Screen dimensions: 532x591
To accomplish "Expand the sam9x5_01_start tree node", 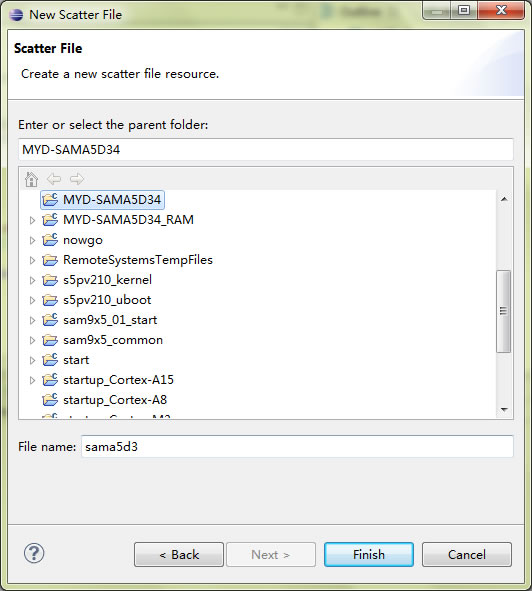I will click(32, 320).
